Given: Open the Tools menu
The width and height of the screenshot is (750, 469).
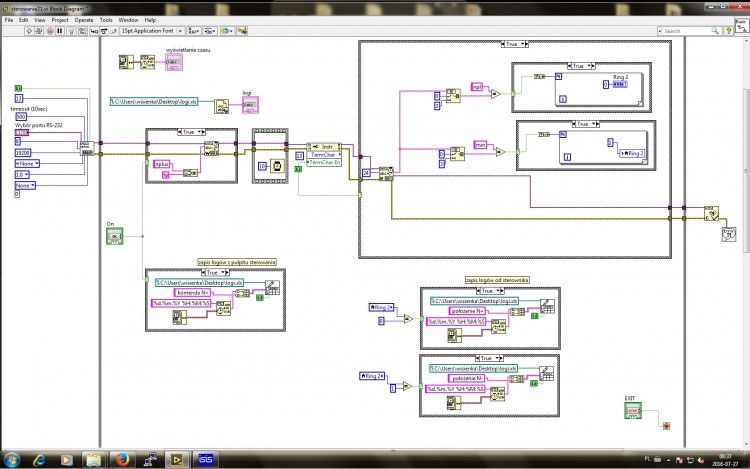Looking at the screenshot, I should tap(106, 20).
